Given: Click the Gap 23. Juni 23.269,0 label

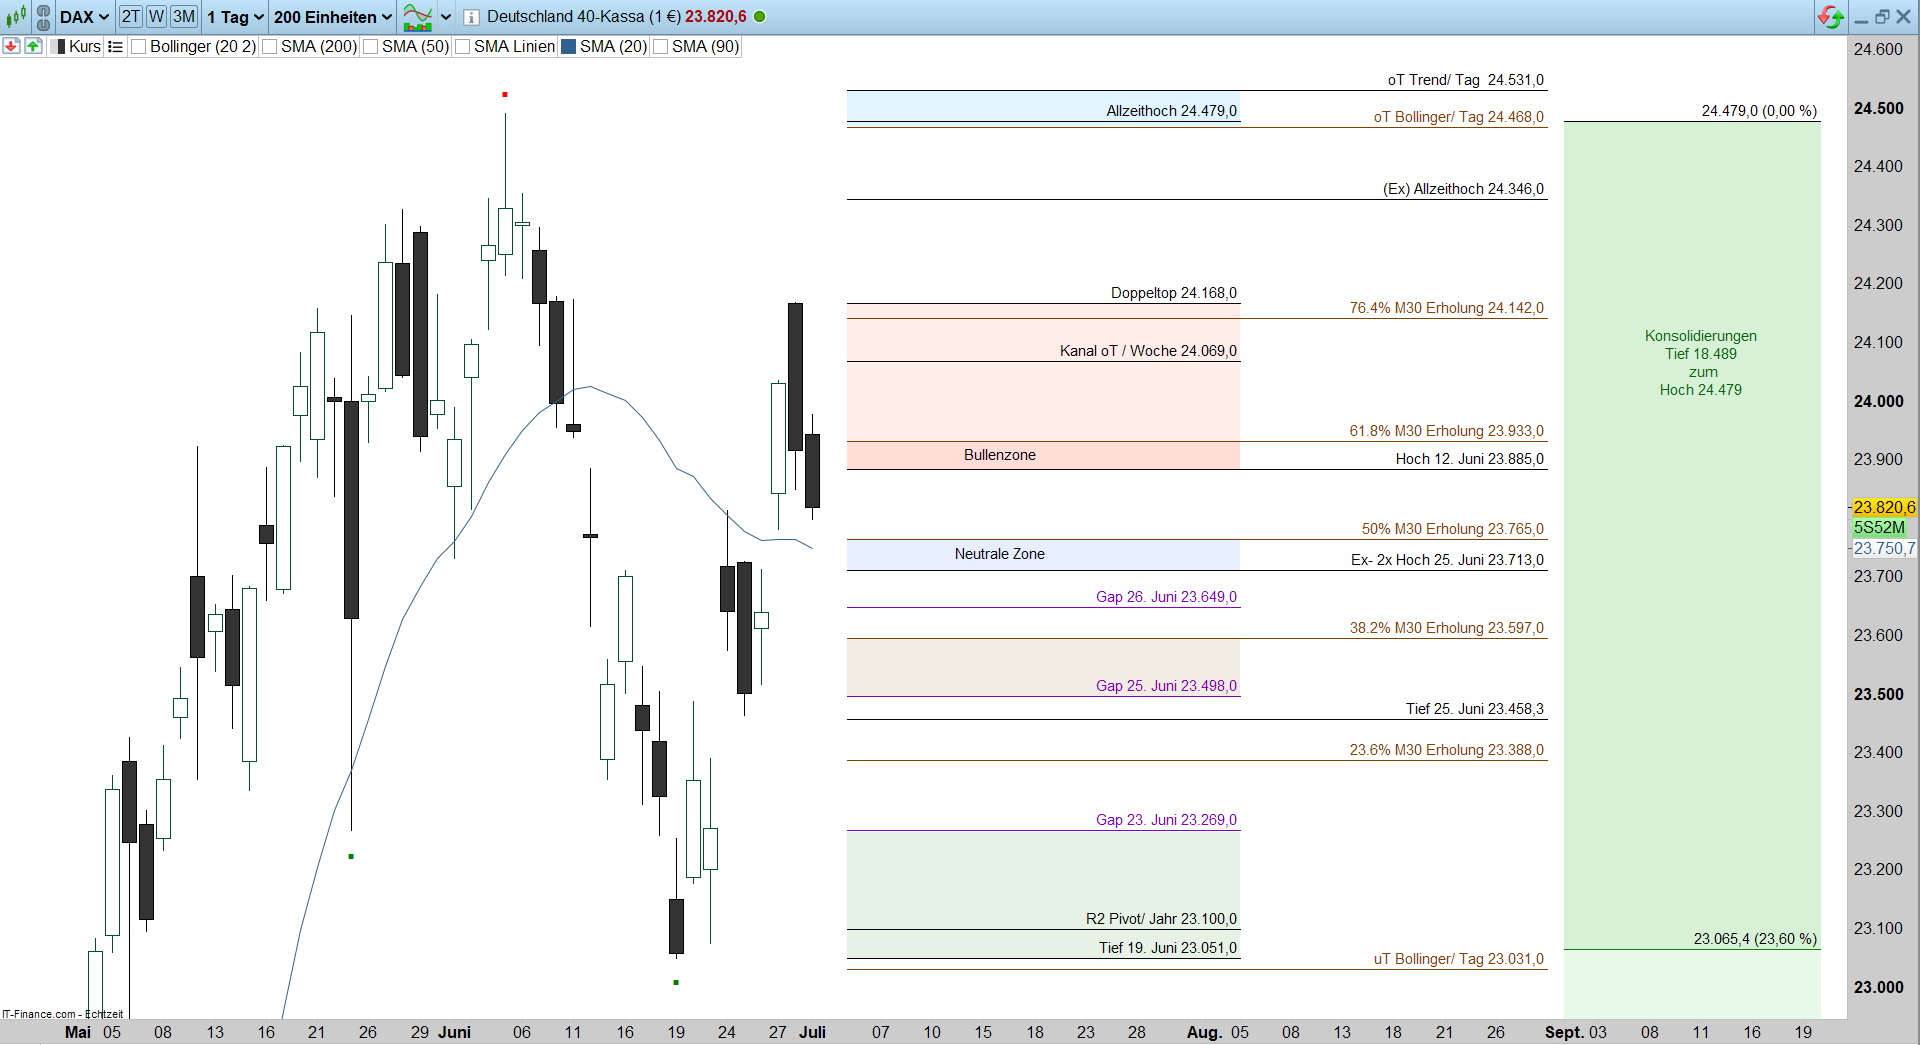Looking at the screenshot, I should (1166, 820).
